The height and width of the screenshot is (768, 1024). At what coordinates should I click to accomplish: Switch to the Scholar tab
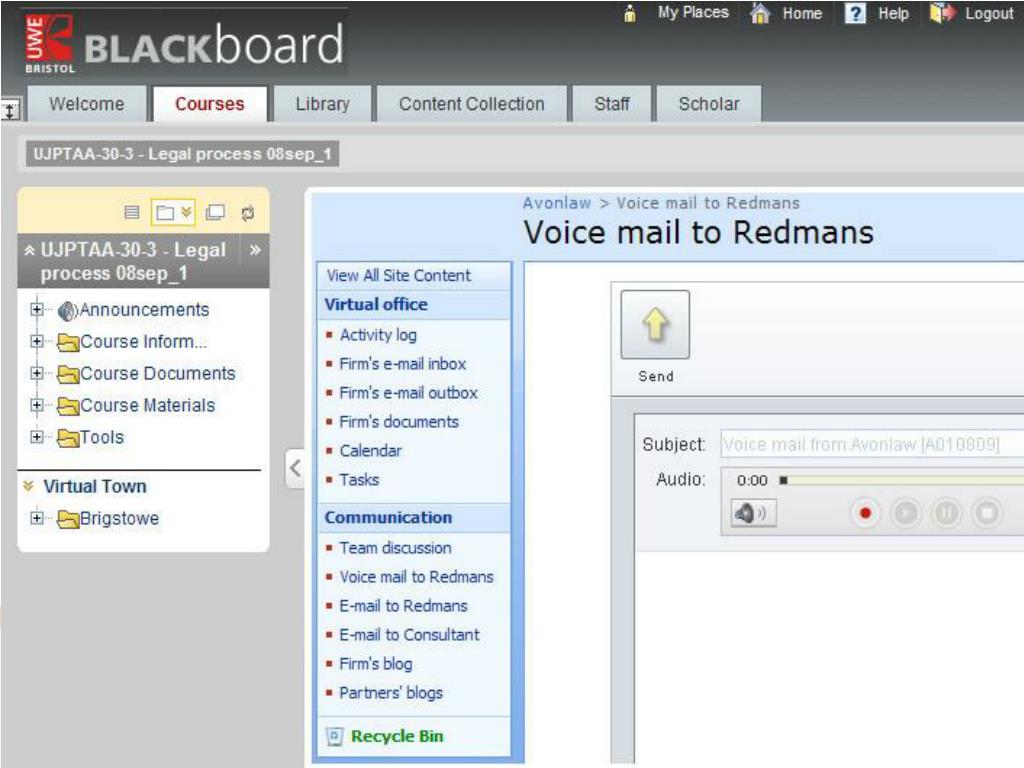point(709,104)
